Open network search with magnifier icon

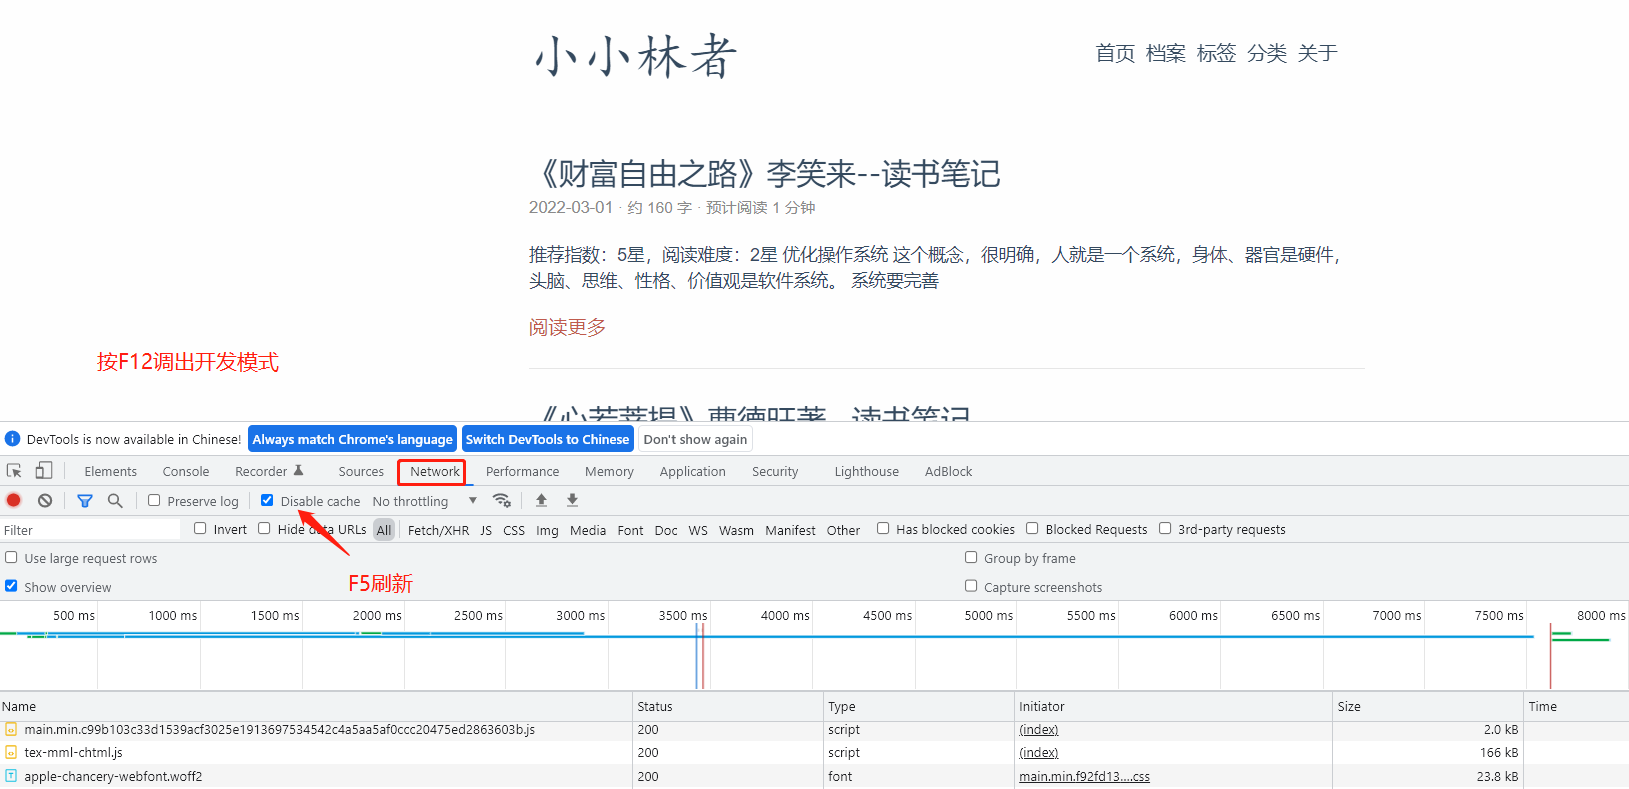[x=115, y=501]
